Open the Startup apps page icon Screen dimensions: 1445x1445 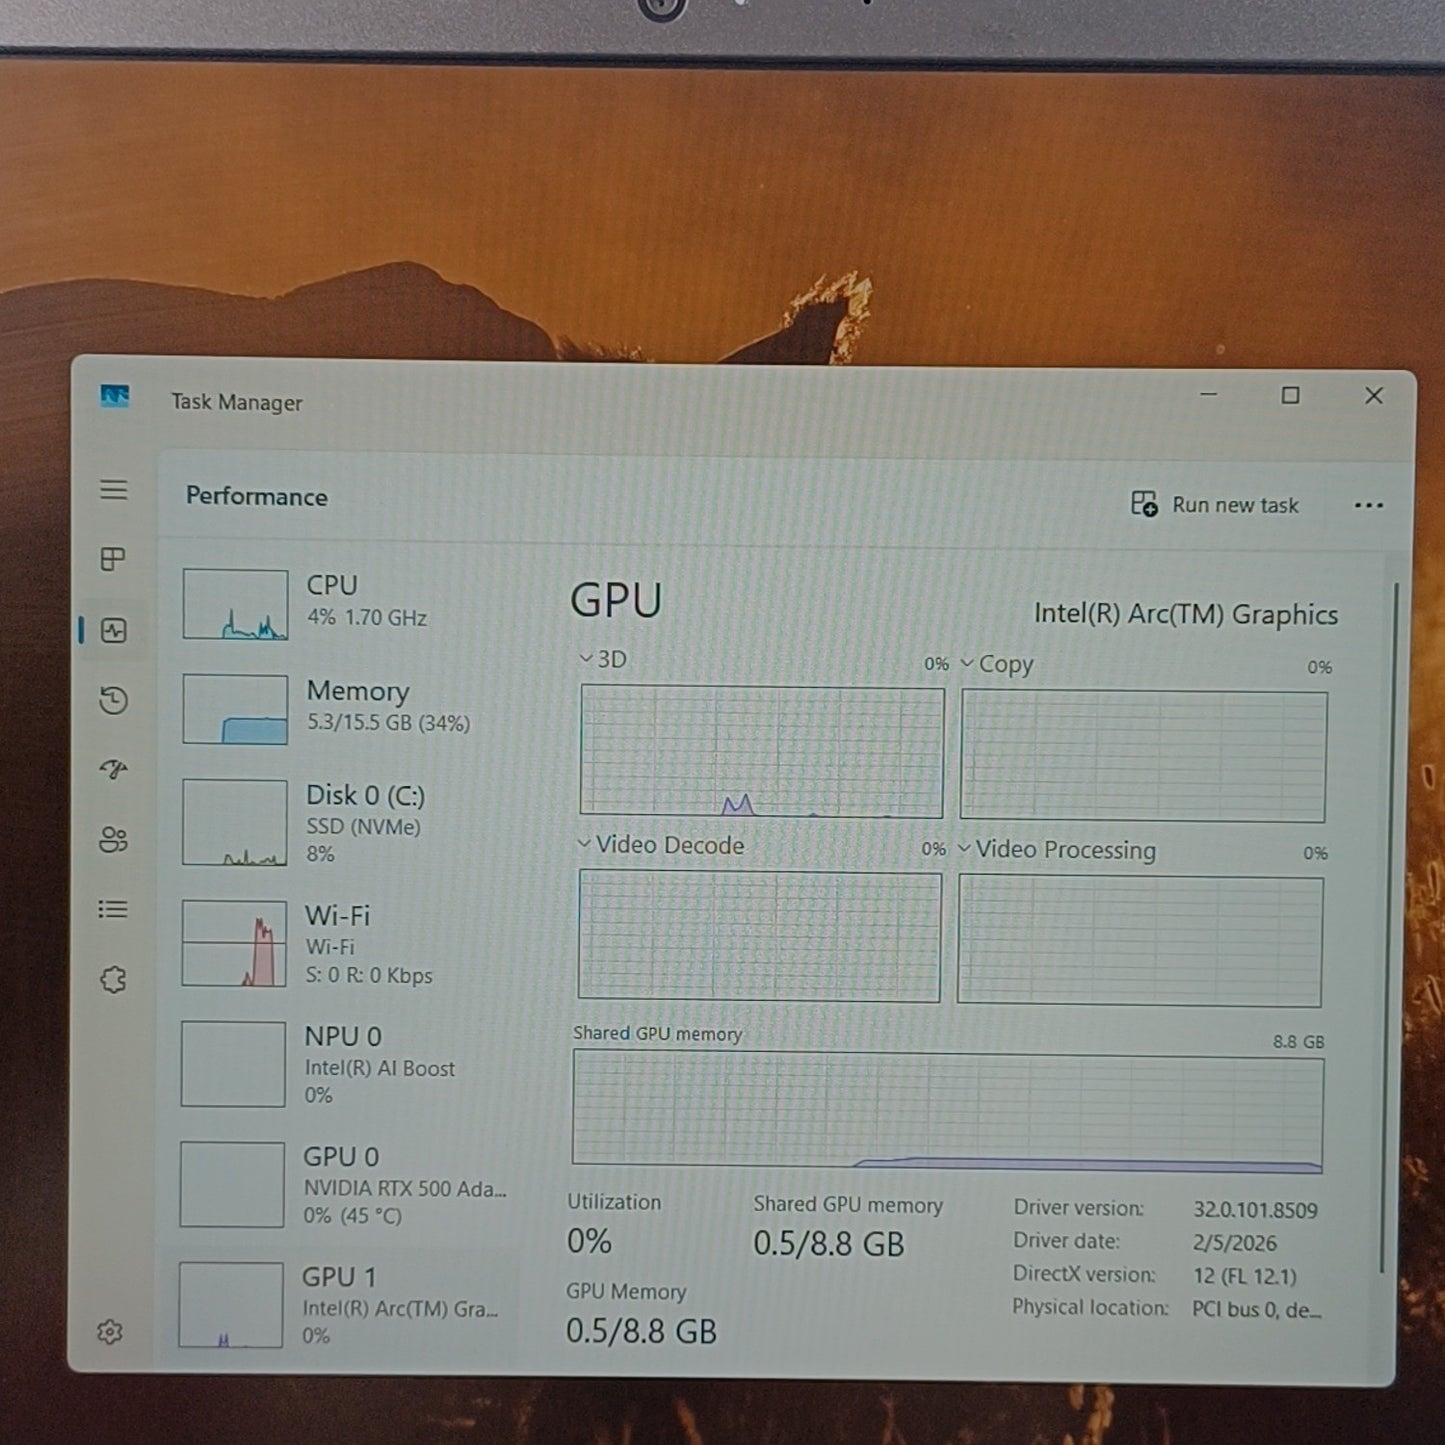[113, 769]
